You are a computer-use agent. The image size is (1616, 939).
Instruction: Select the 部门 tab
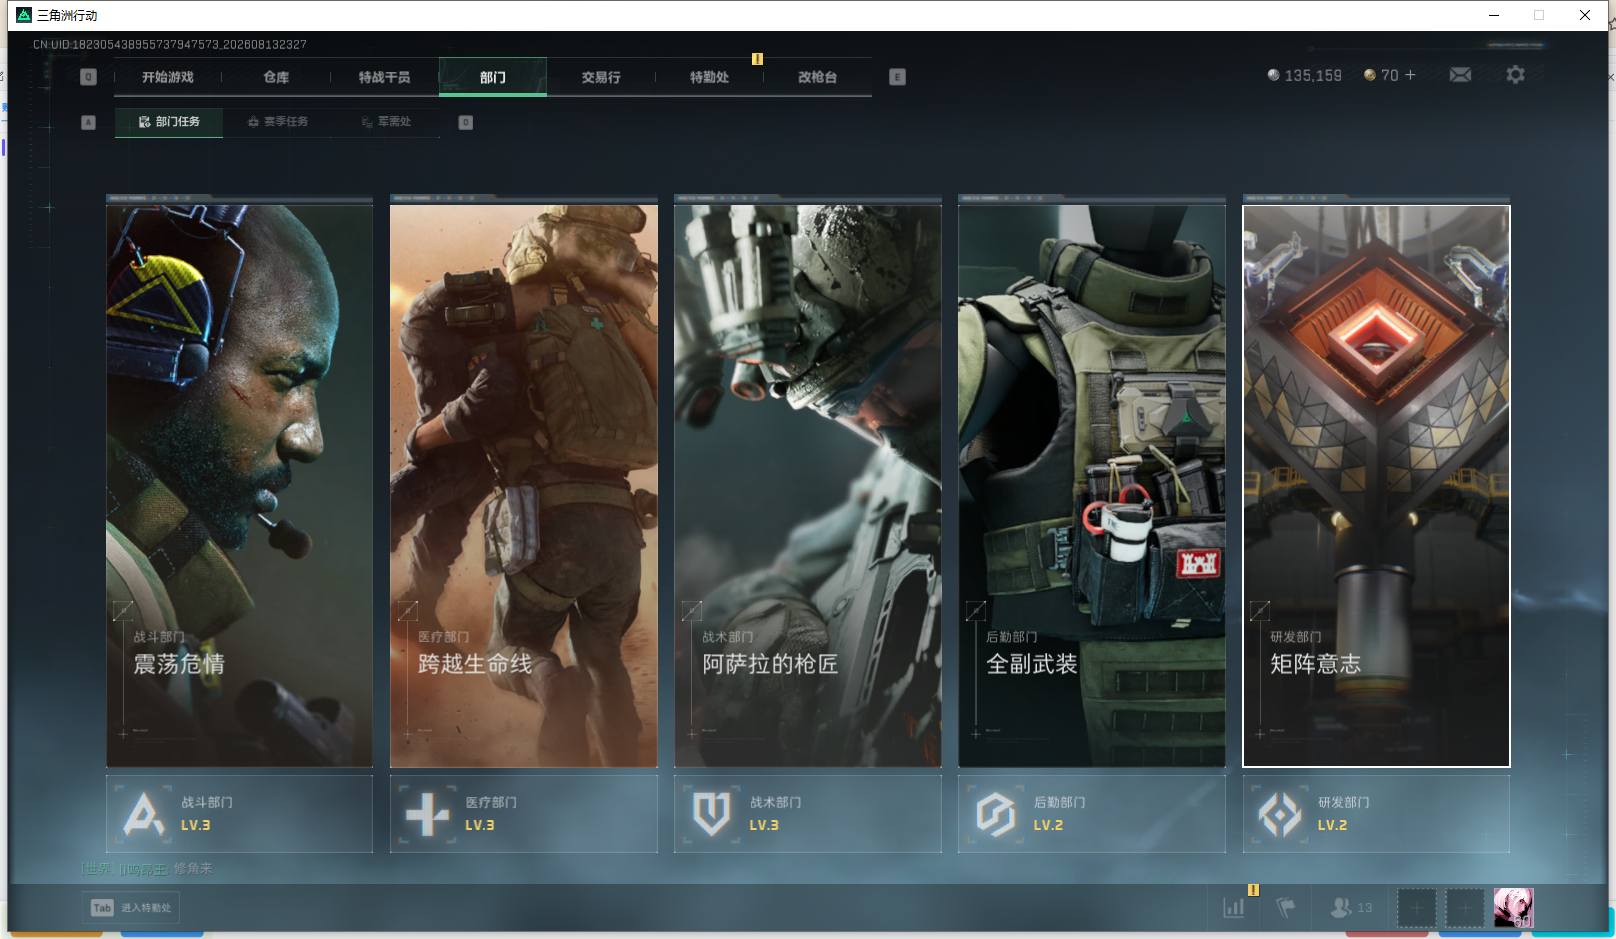pyautogui.click(x=493, y=77)
